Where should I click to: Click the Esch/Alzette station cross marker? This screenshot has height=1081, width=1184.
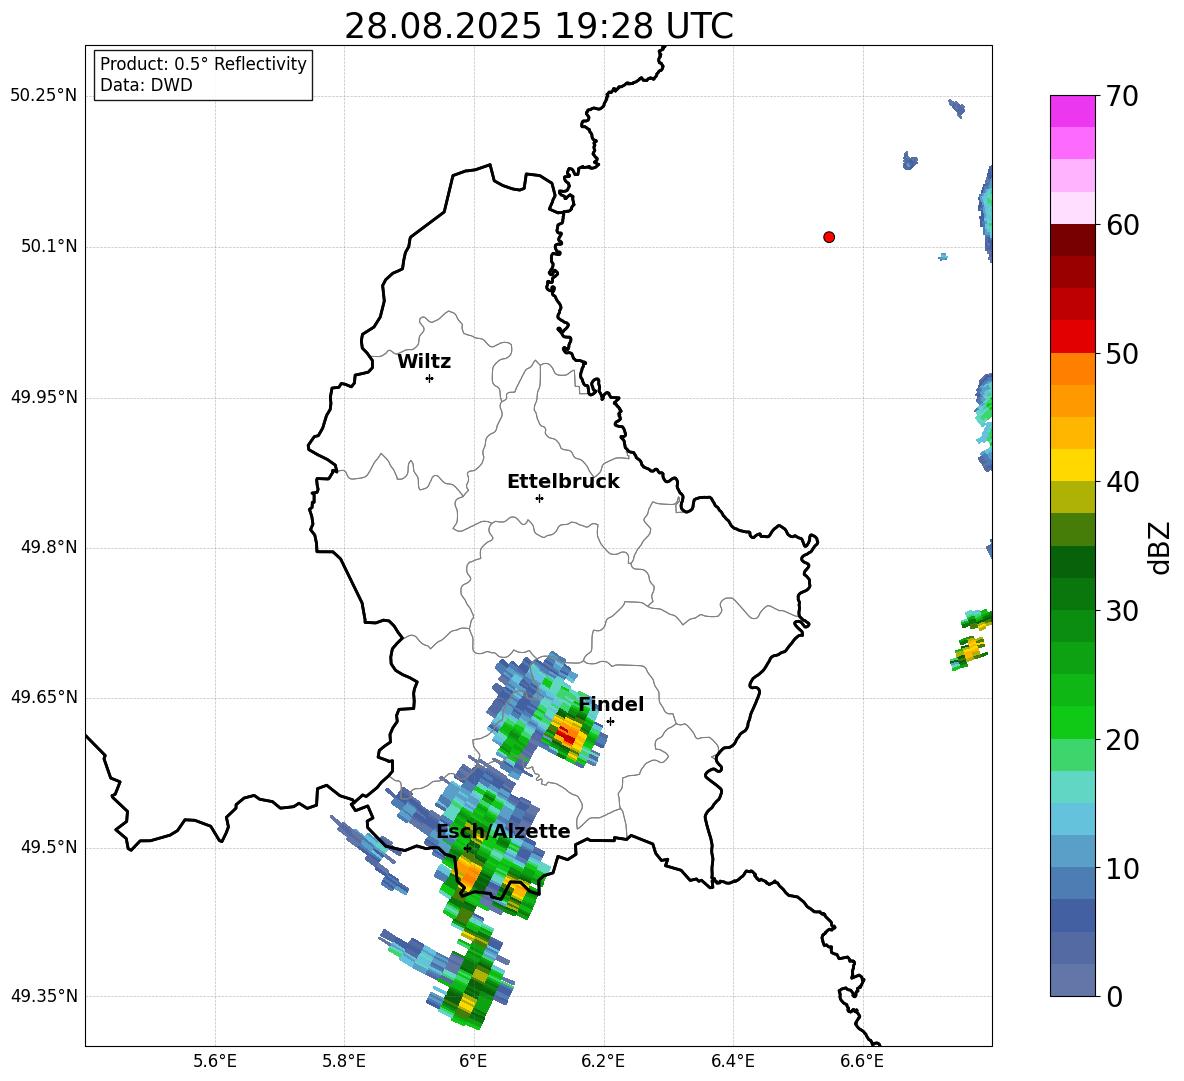467,848
